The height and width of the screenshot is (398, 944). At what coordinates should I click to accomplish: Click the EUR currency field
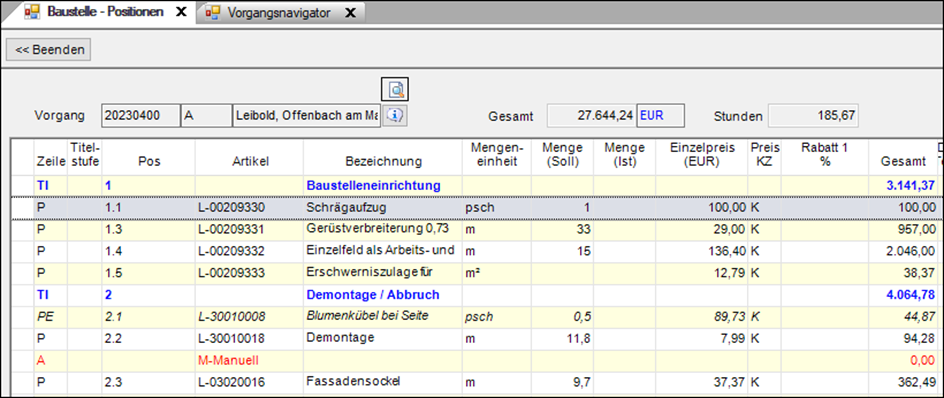tap(660, 116)
